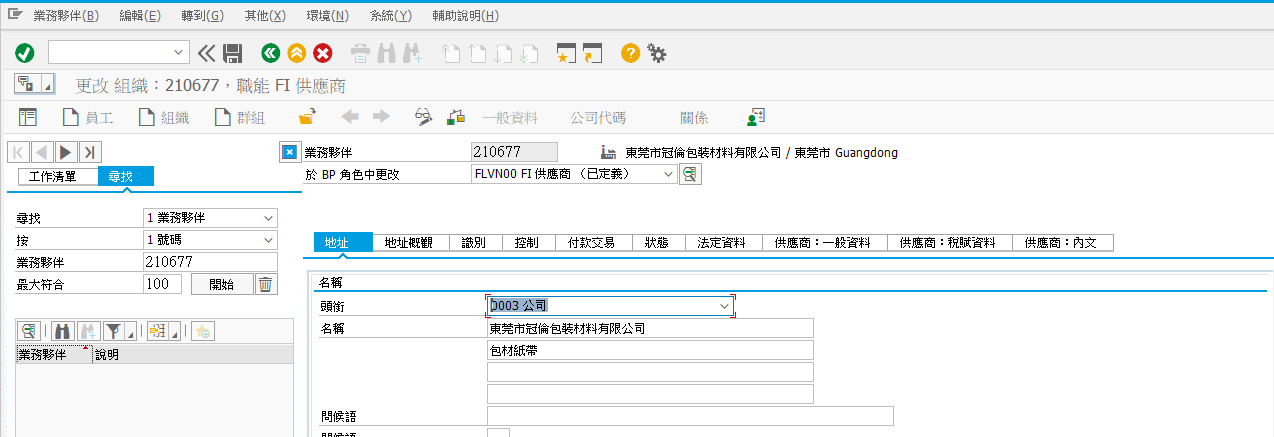Click the 開始 search button
This screenshot has height=437, width=1274.
point(222,284)
